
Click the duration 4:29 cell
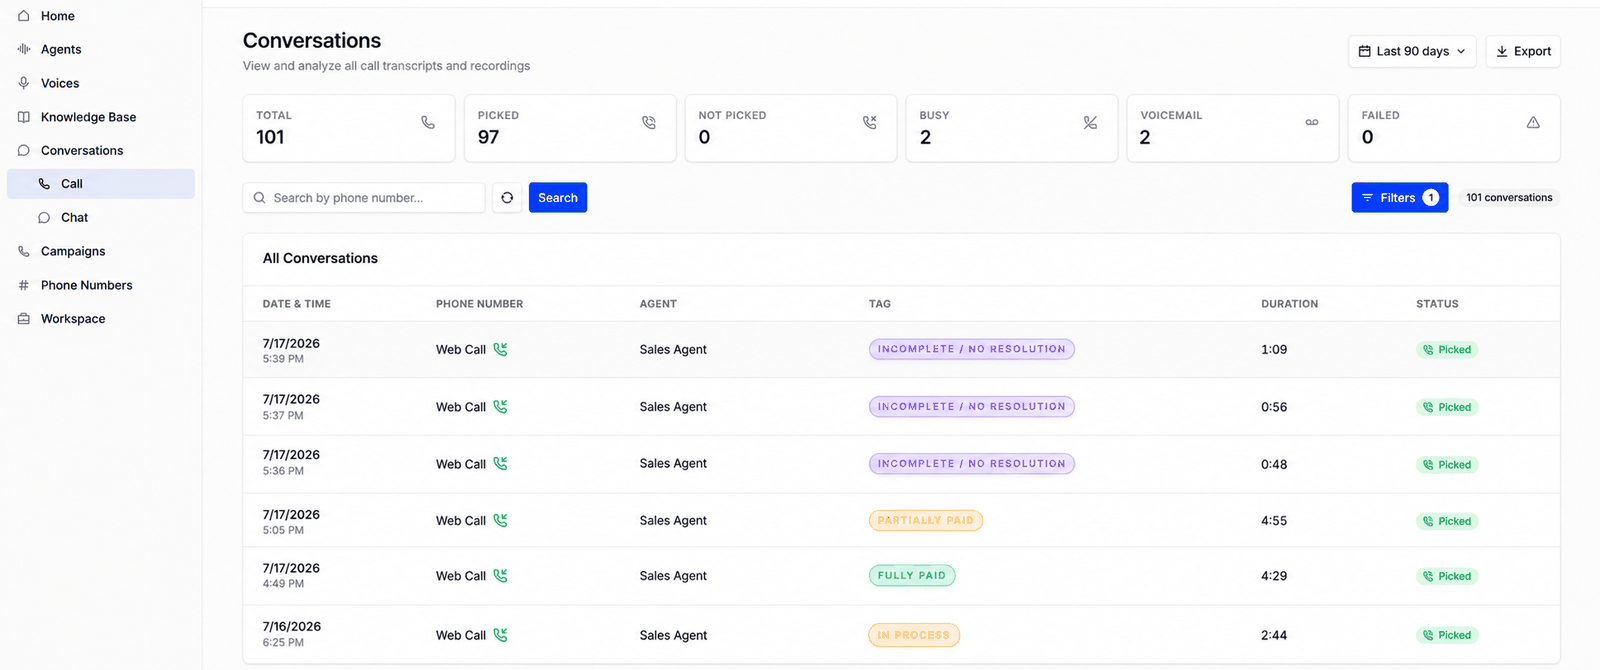tap(1274, 576)
